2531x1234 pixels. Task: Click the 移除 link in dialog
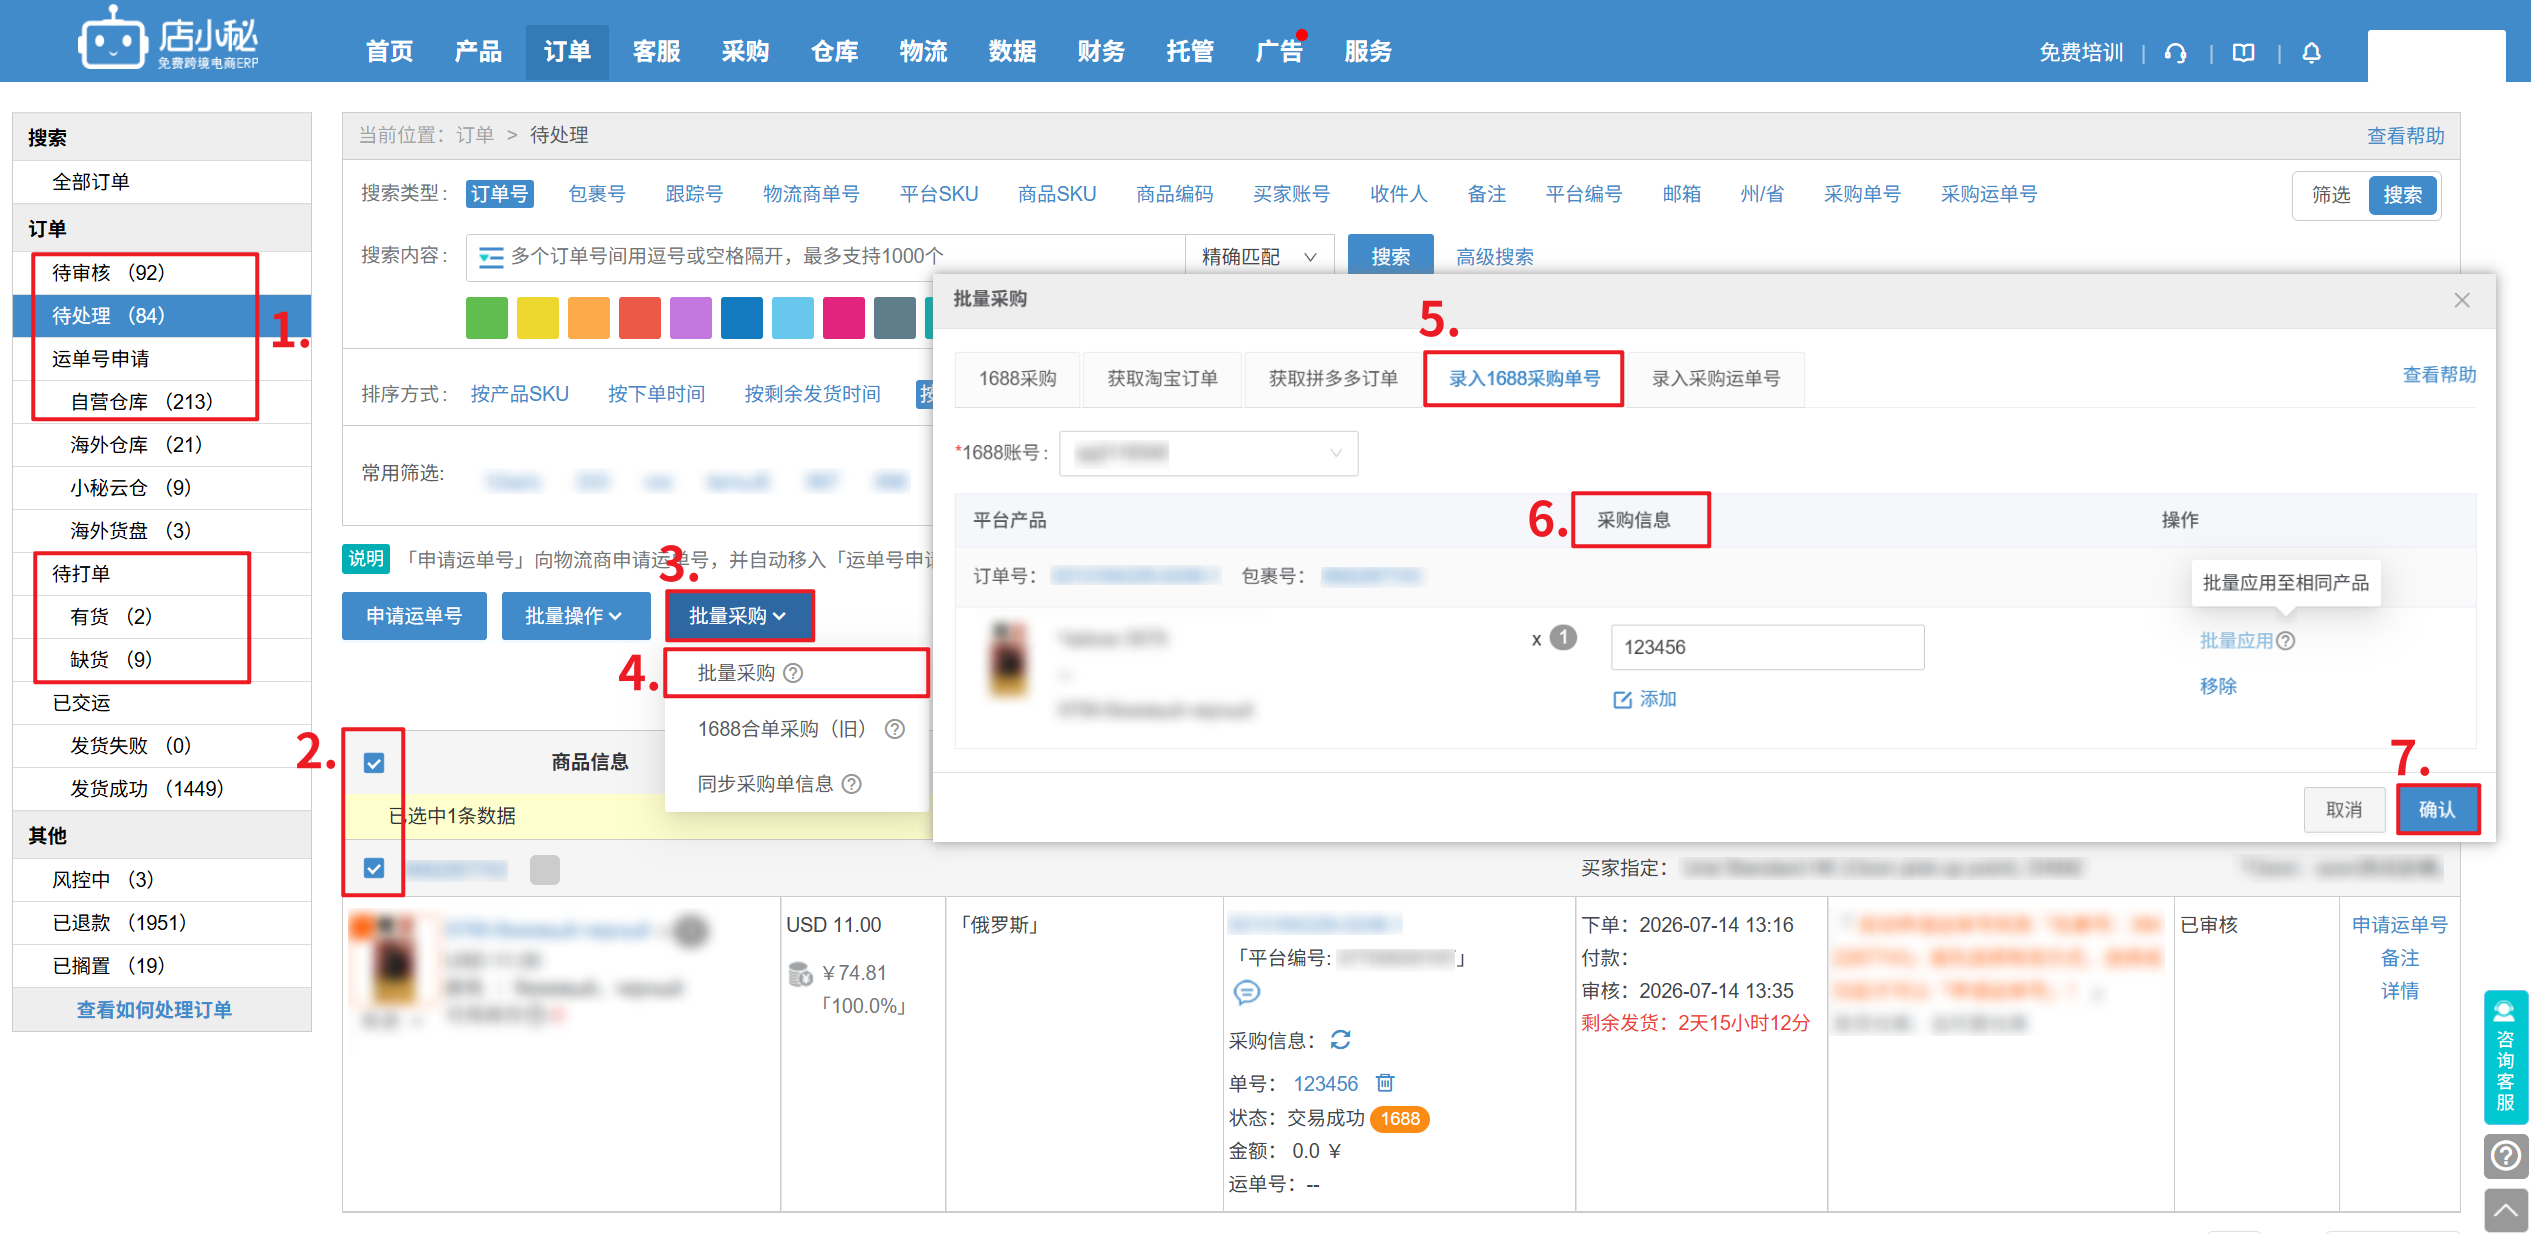pyautogui.click(x=2218, y=686)
